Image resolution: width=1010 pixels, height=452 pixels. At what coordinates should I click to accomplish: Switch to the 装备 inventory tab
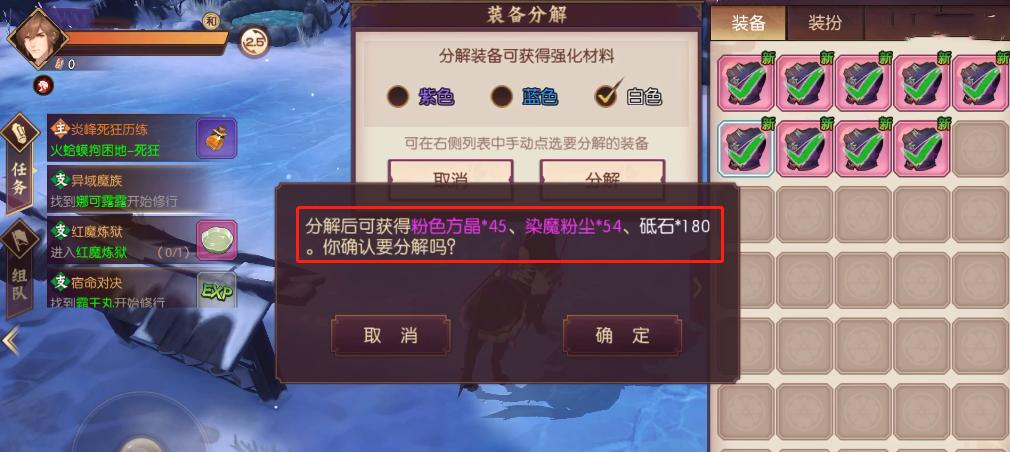coord(748,23)
